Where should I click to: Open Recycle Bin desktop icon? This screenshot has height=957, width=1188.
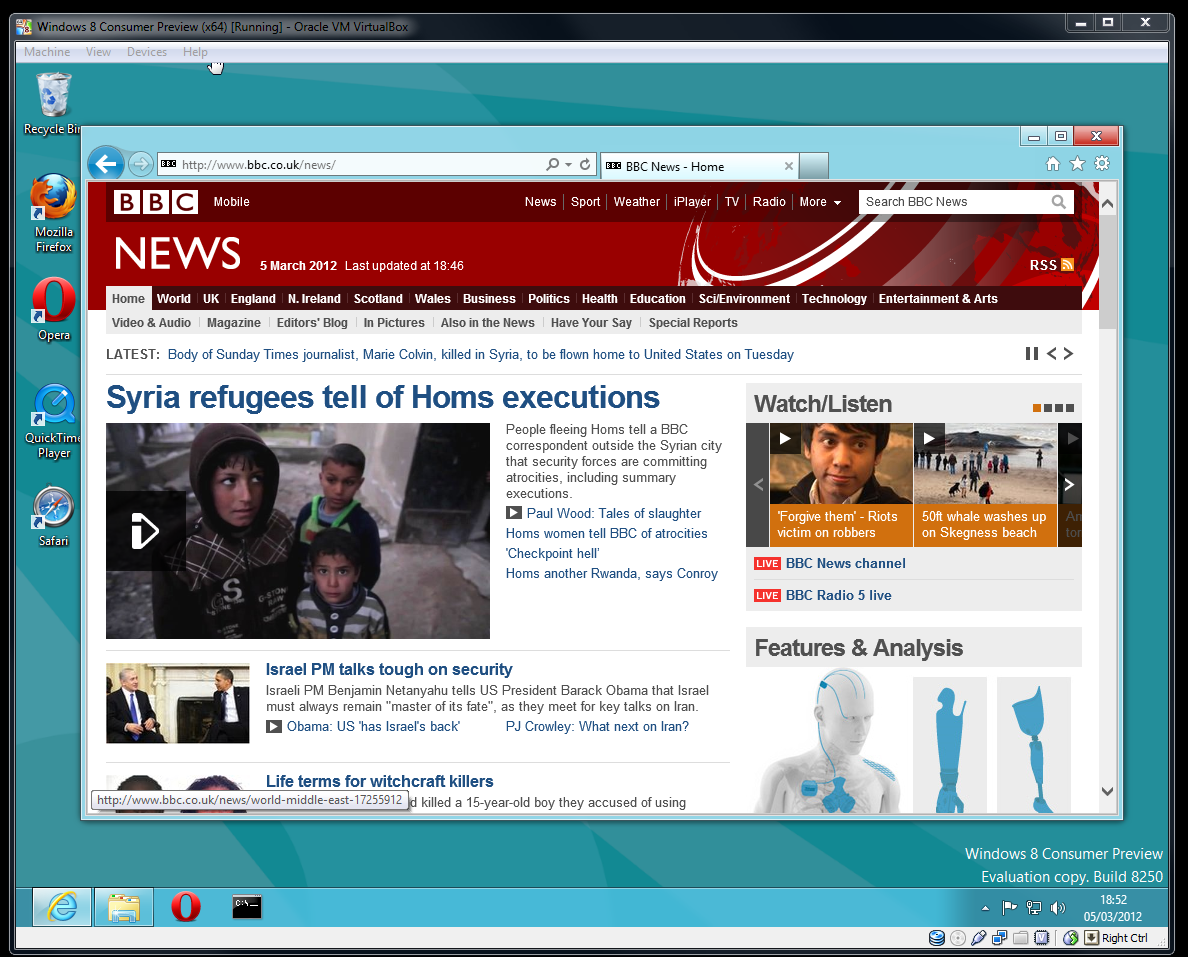53,104
